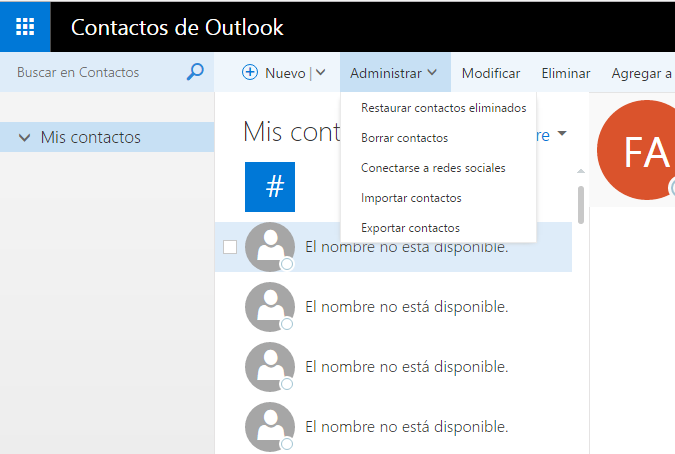
Task: Click avatar of third unnamed contact
Action: tap(270, 367)
